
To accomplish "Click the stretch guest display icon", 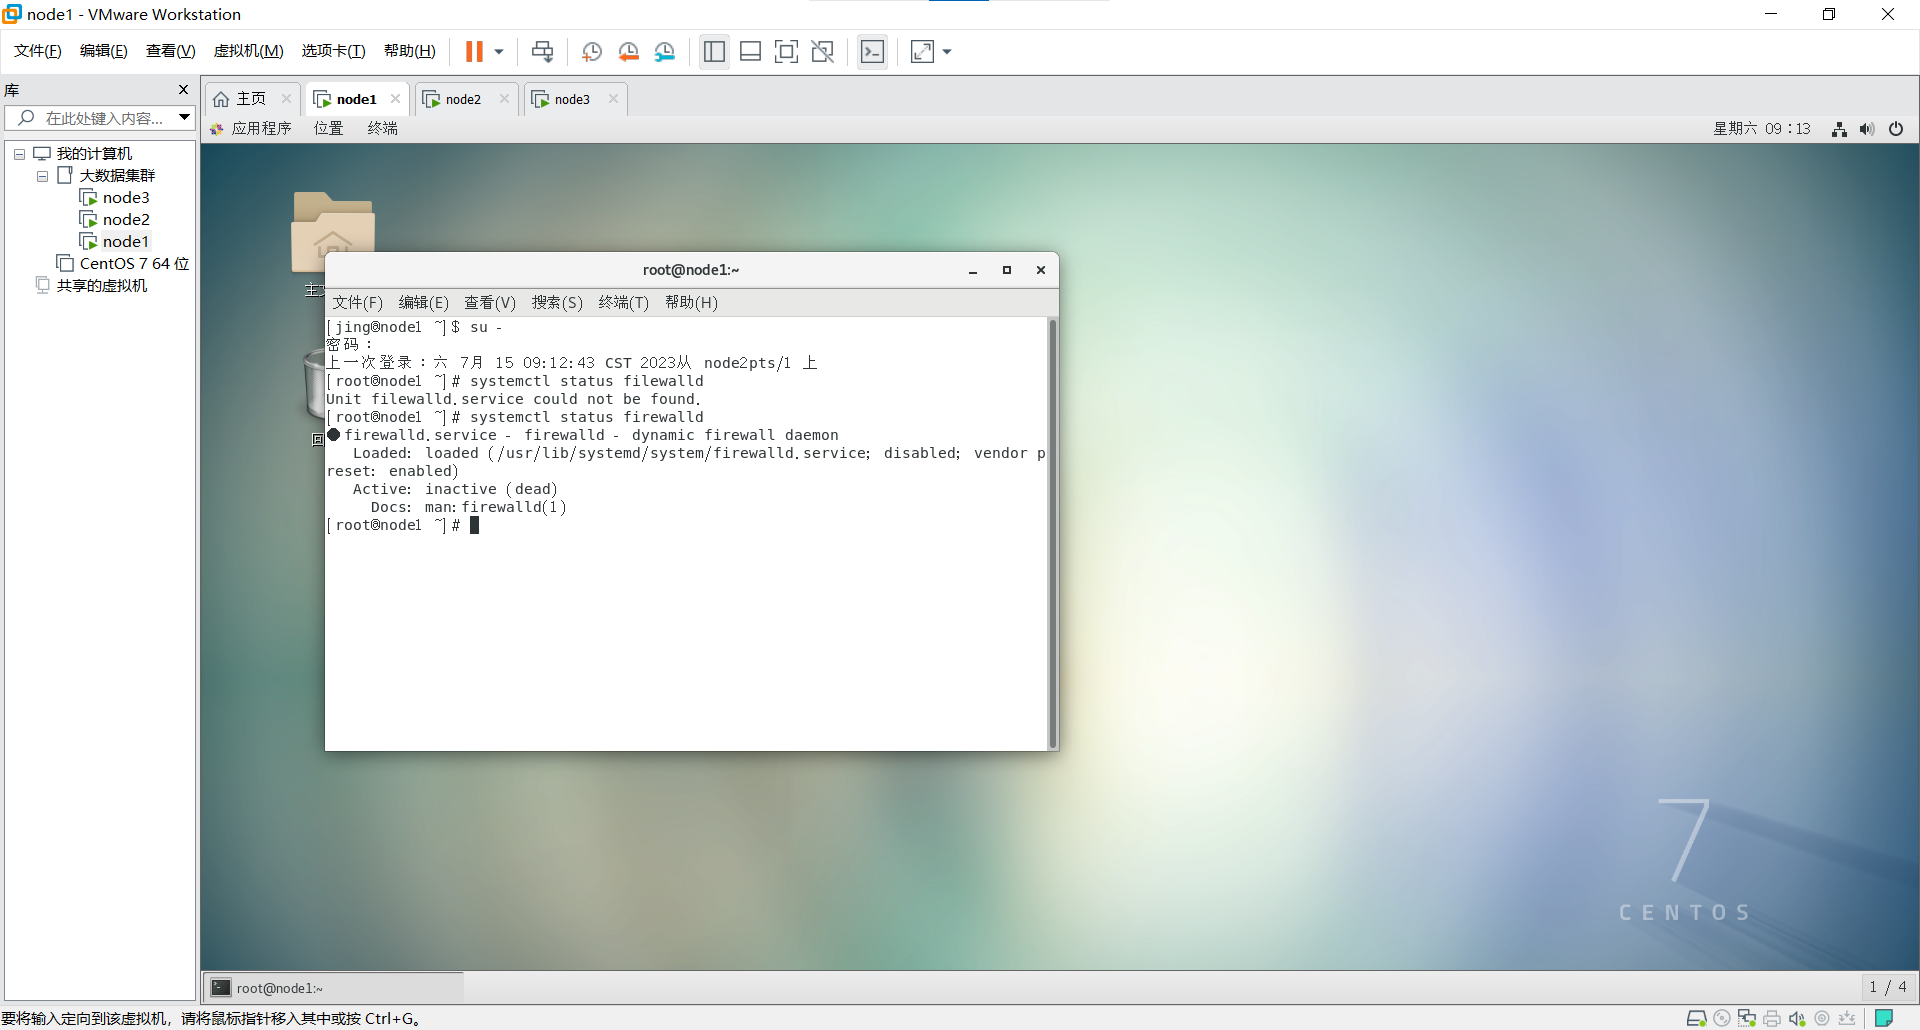I will point(922,51).
